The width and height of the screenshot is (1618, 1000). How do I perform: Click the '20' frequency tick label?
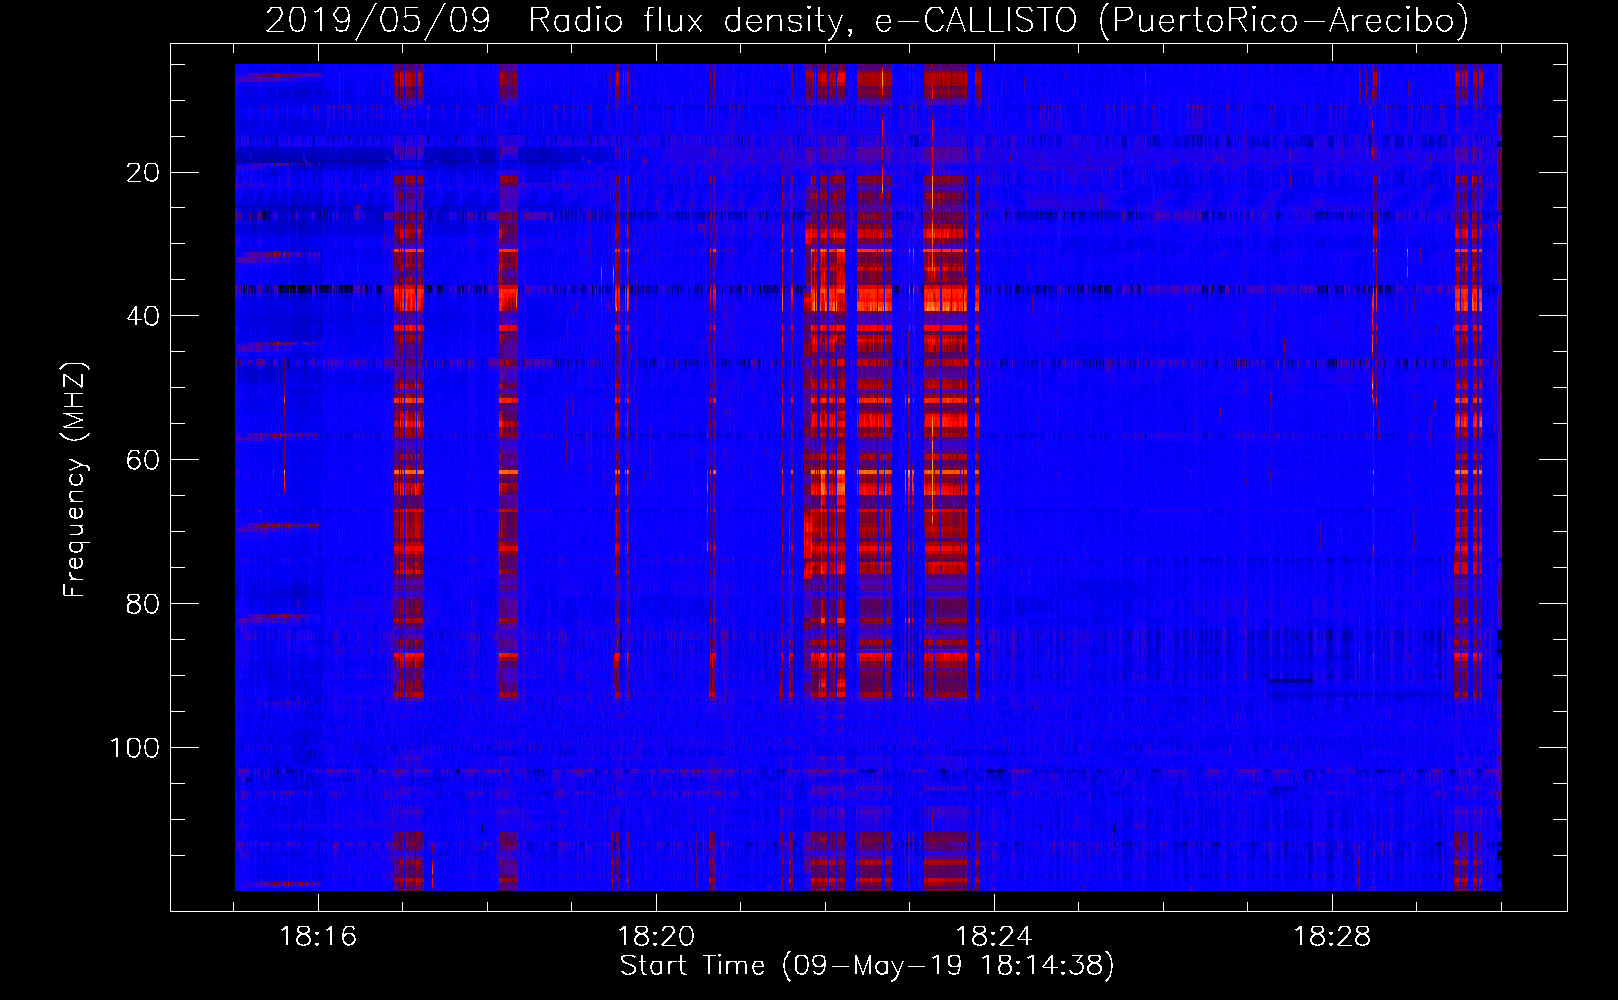[143, 173]
